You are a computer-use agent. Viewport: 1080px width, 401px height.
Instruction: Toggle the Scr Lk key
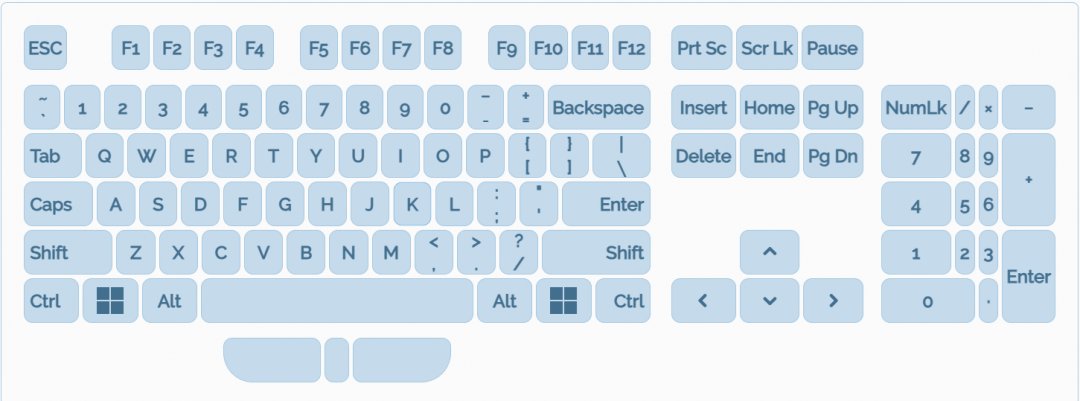coord(767,48)
